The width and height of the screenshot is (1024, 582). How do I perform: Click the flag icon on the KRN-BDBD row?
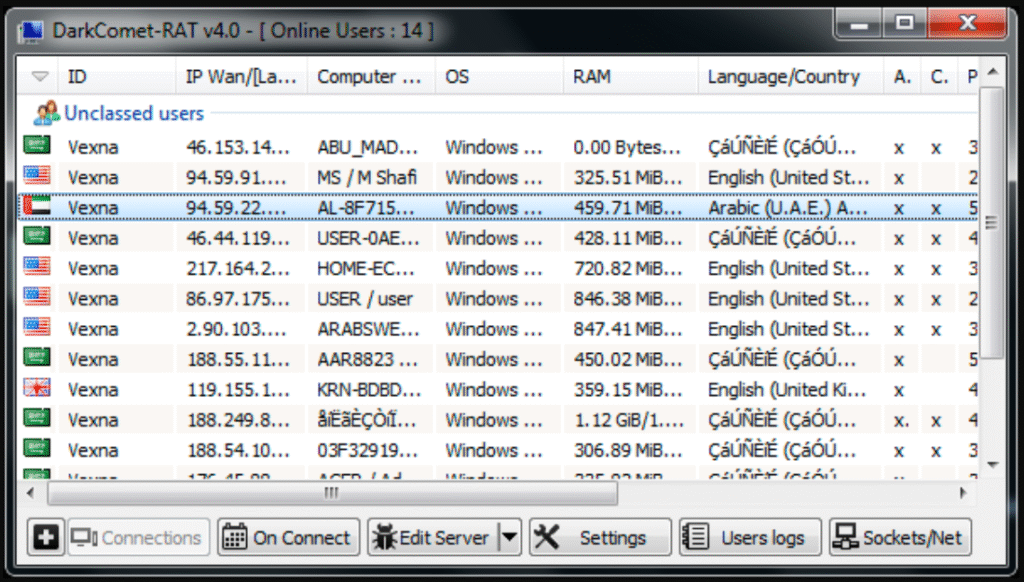[37, 389]
